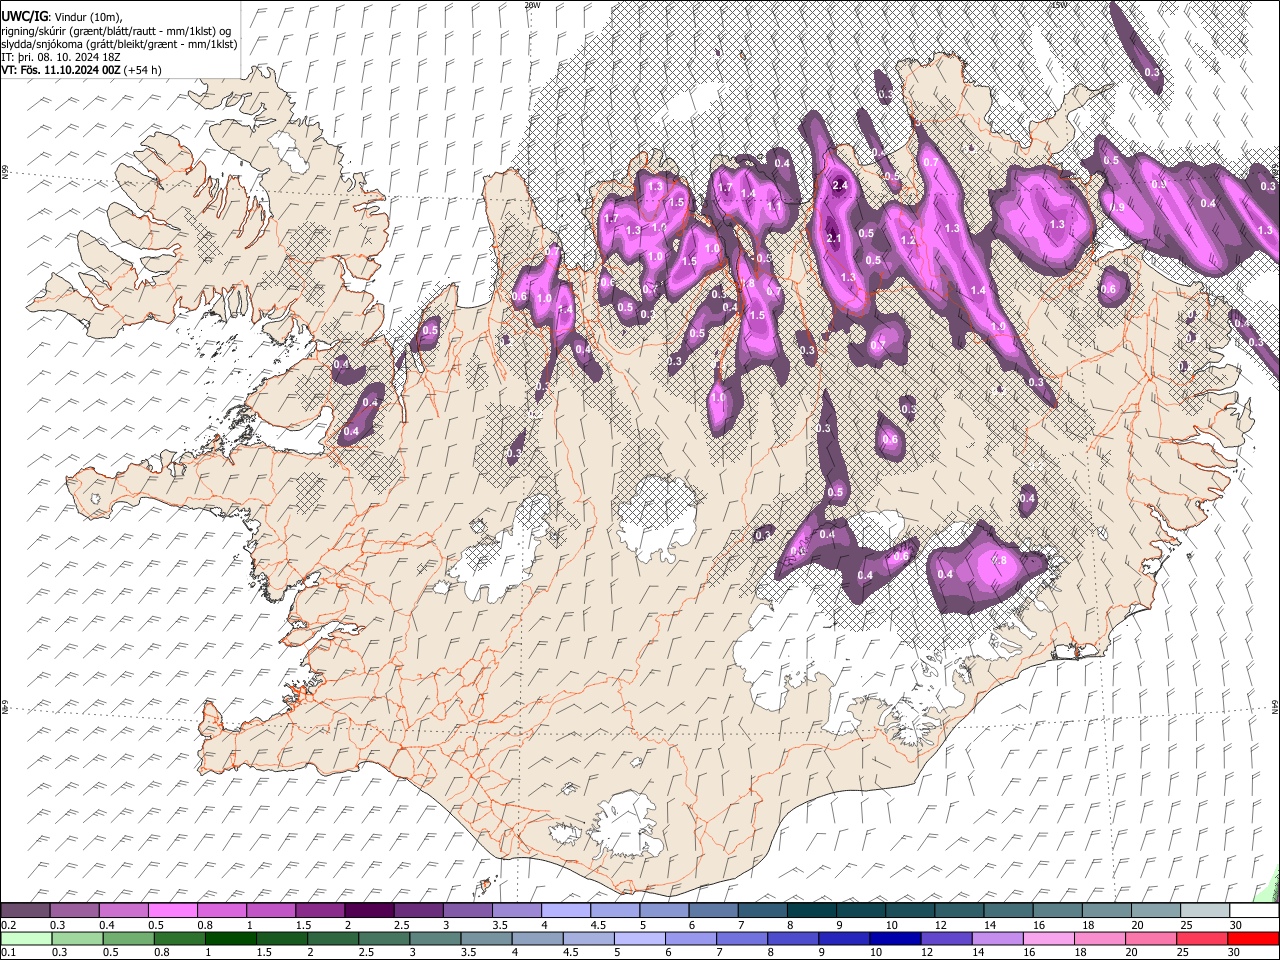Image resolution: width=1280 pixels, height=960 pixels.
Task: Click the 1.1 precipitation value on the map
Action: 774,206
